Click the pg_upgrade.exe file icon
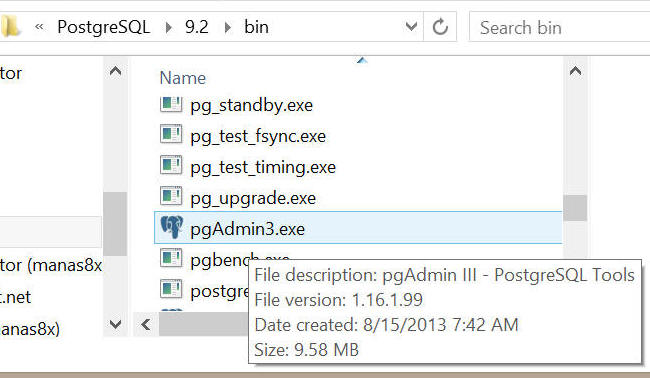650x378 pixels. (x=171, y=196)
